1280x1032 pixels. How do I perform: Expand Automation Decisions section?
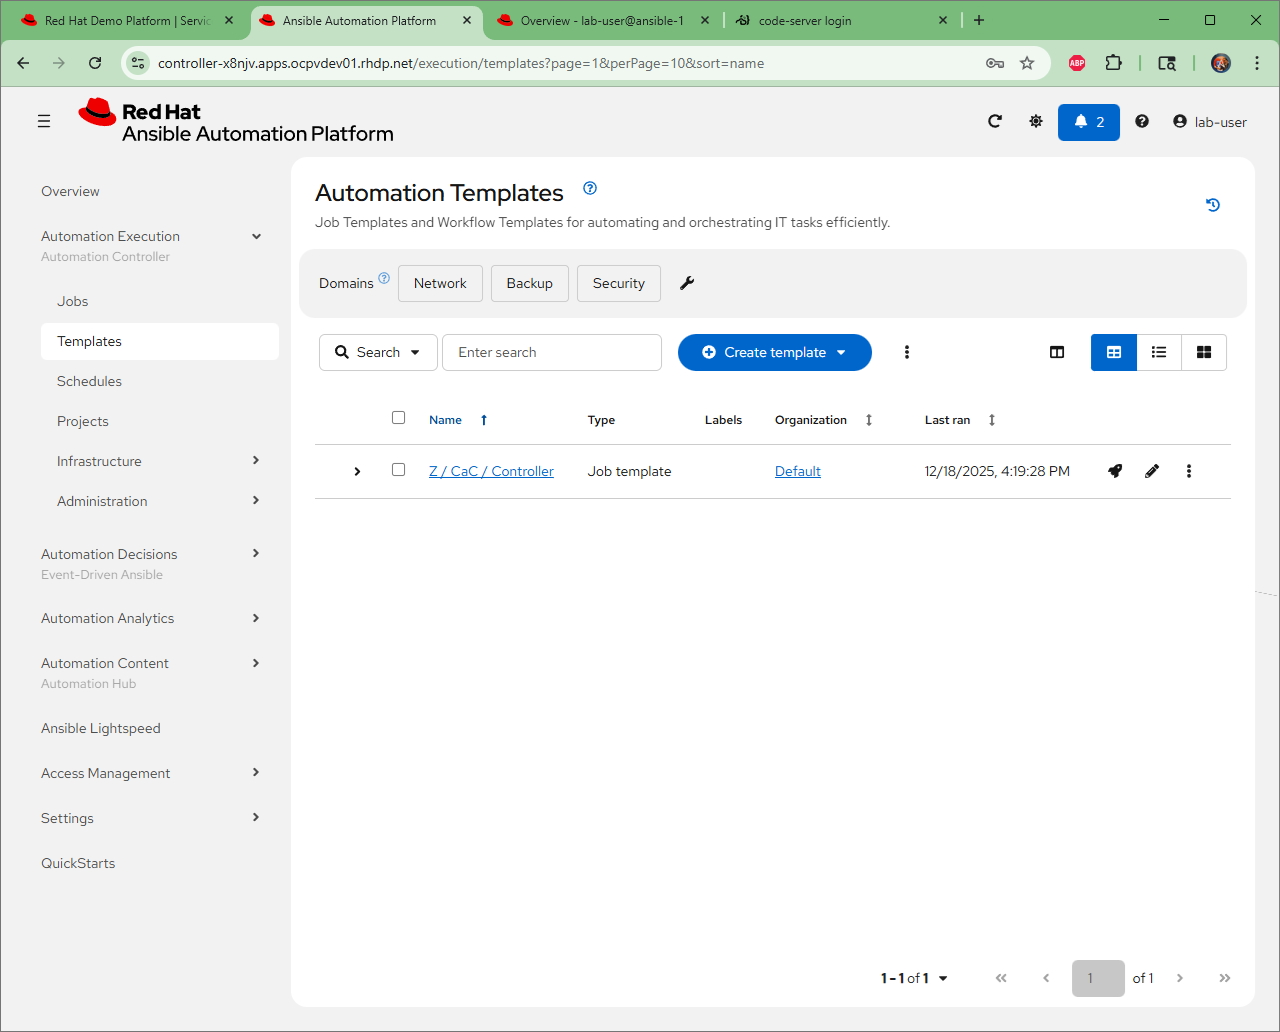(x=256, y=553)
